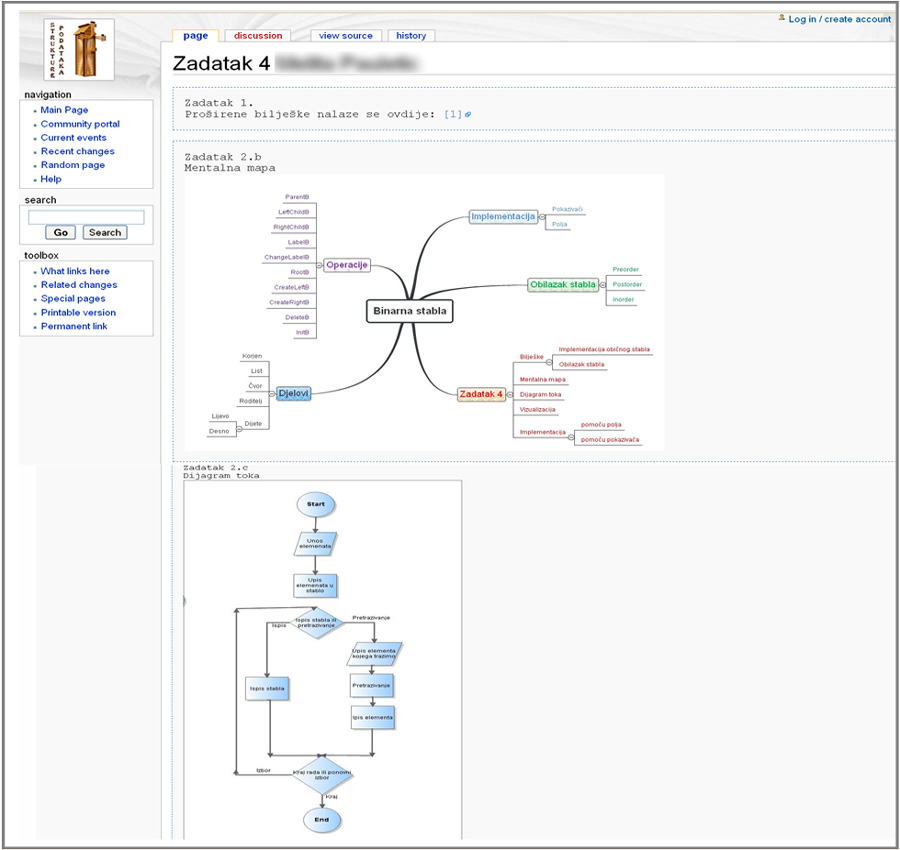Click the Go button
Image resolution: width=900 pixels, height=850 pixels.
click(x=61, y=232)
